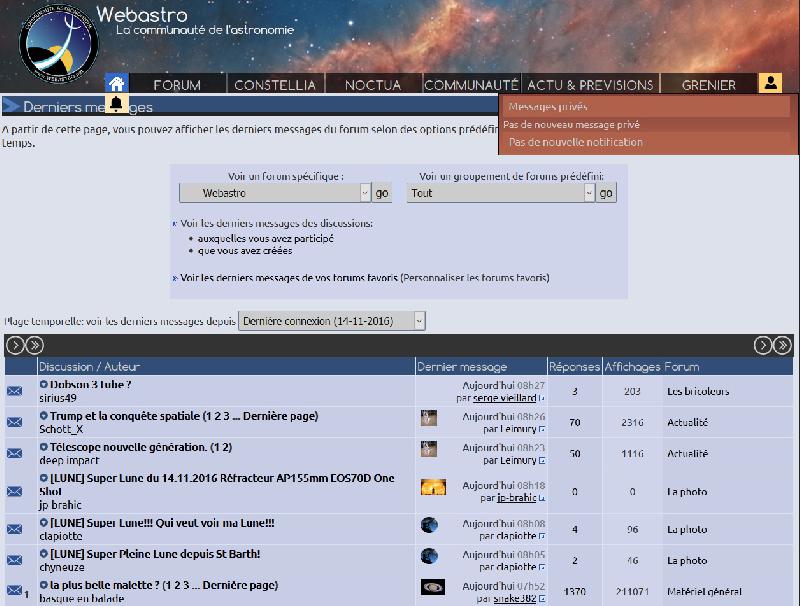The height and width of the screenshot is (606, 800).
Task: Click author serge vieillard link
Action: click(505, 398)
